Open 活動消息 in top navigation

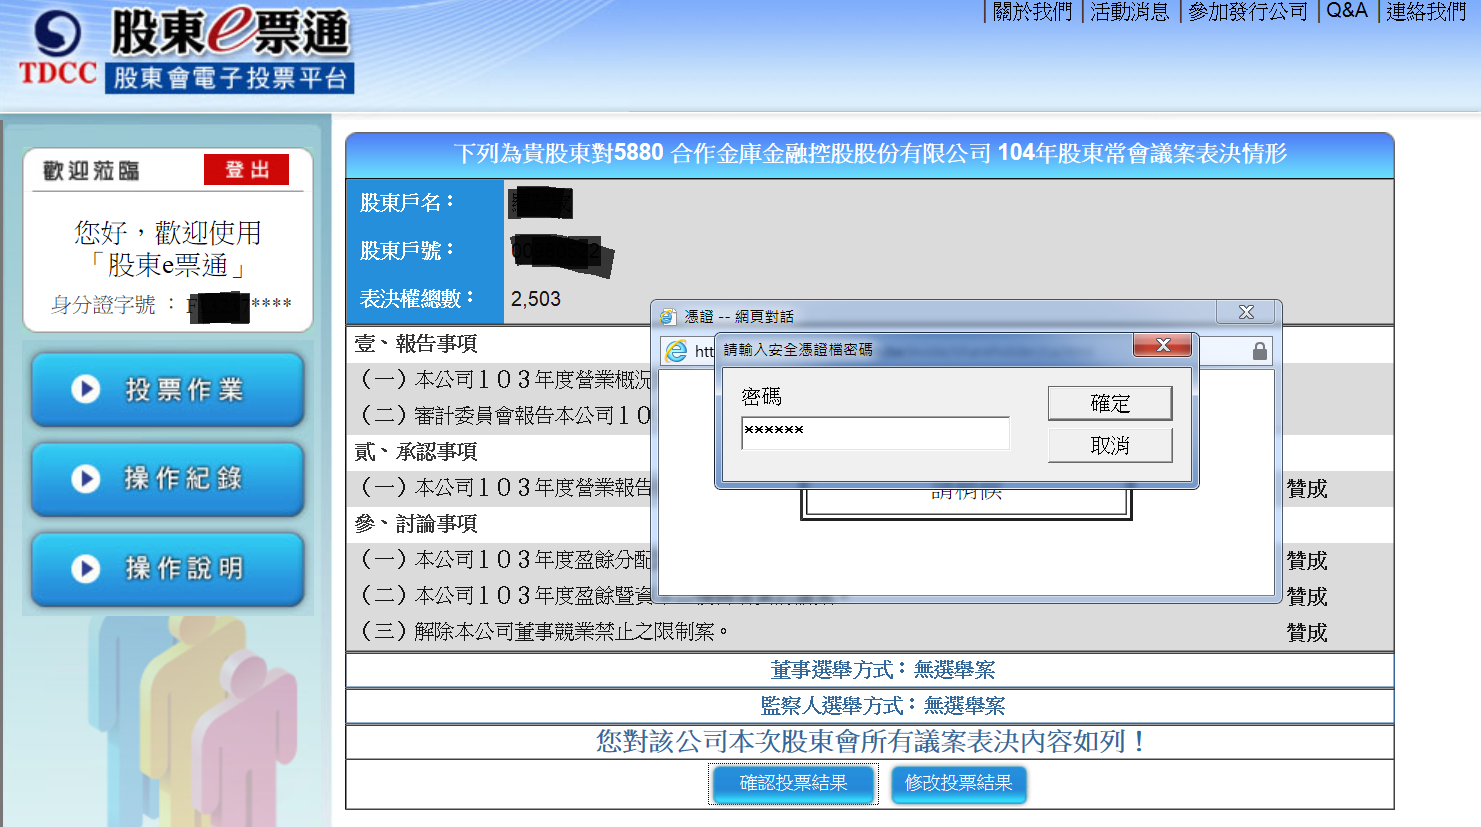pyautogui.click(x=1129, y=12)
